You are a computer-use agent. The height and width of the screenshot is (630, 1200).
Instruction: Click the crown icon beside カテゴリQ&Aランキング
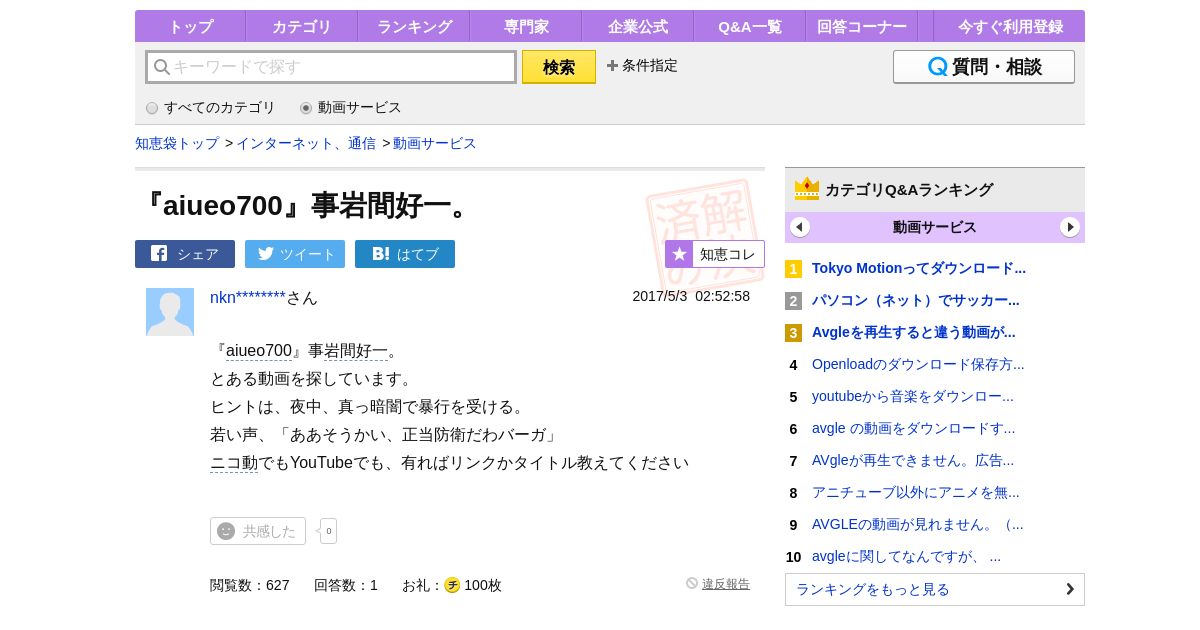click(807, 189)
